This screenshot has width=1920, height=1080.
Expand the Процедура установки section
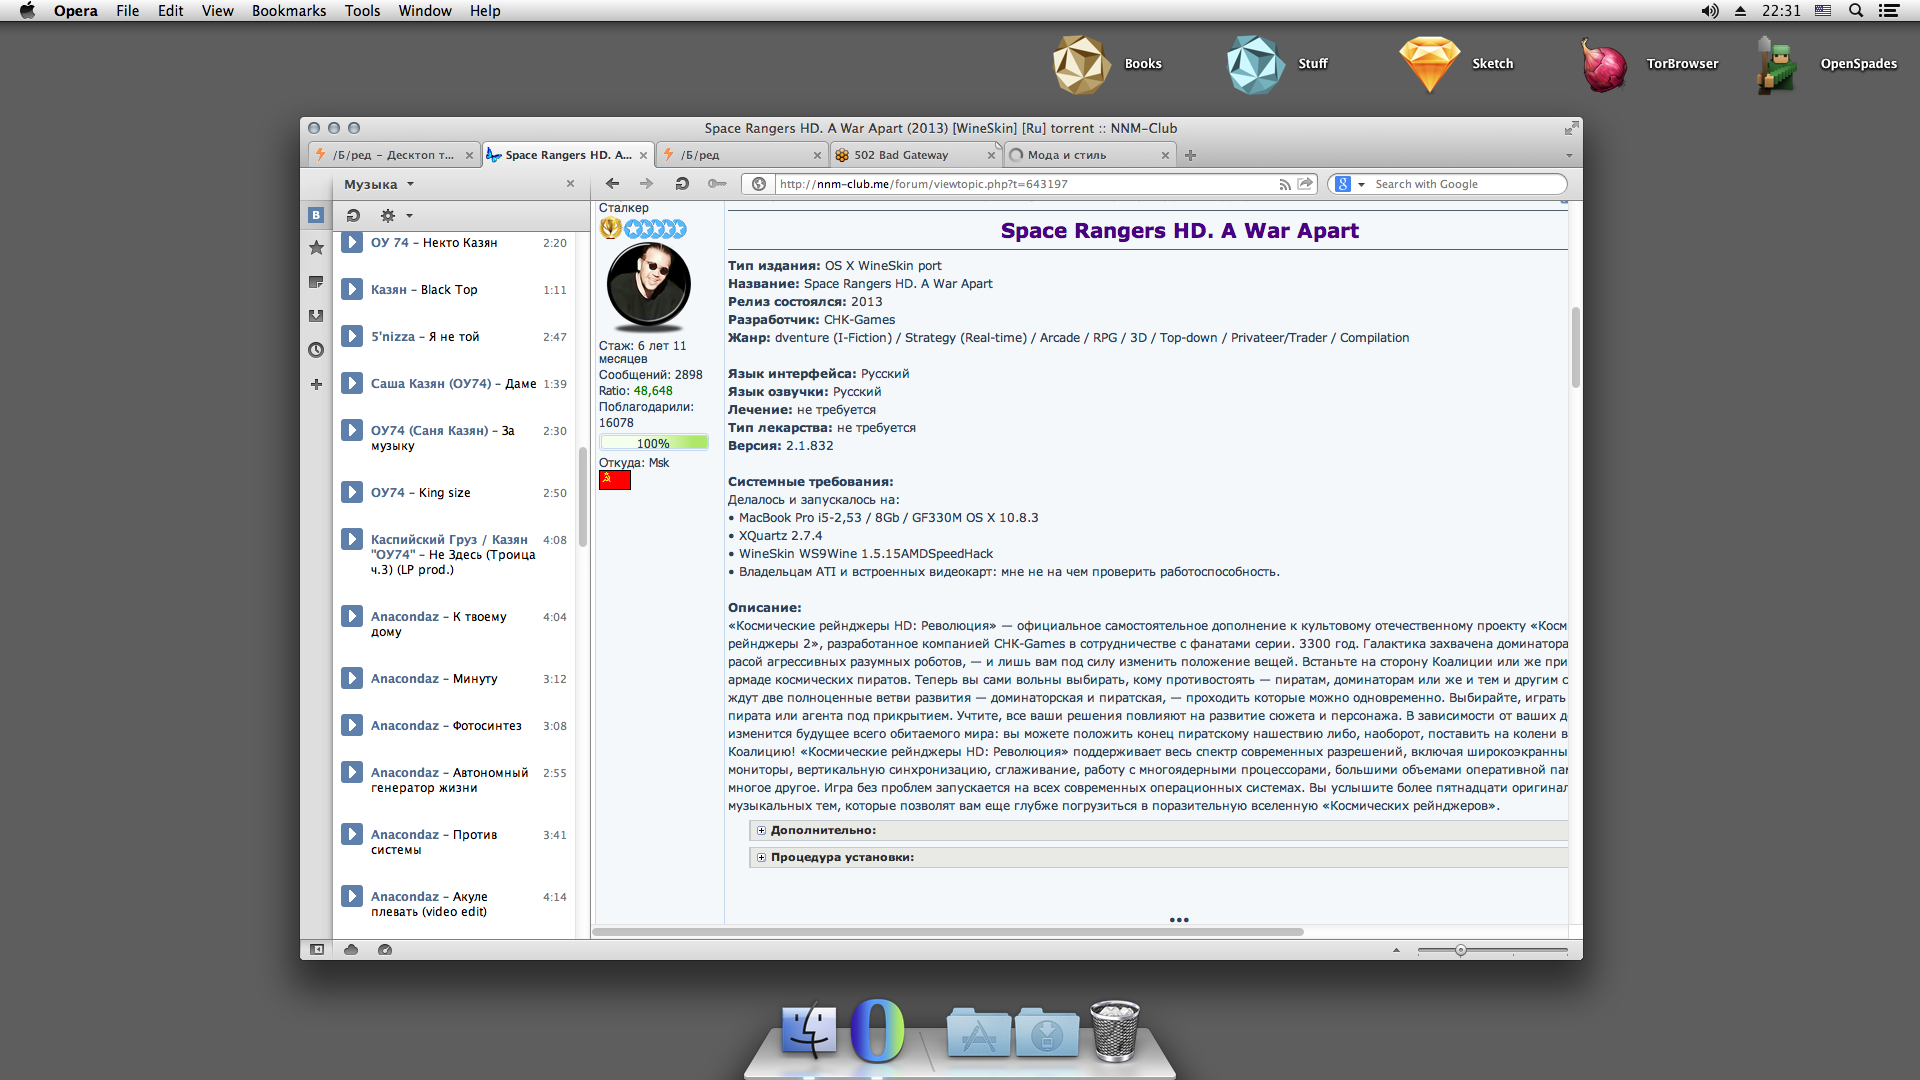[761, 858]
